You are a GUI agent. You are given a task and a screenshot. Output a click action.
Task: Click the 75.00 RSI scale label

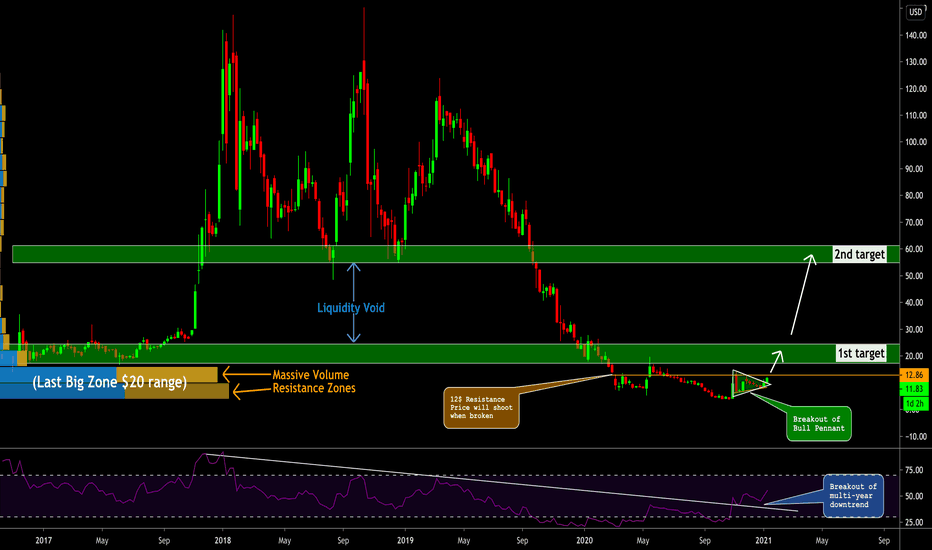pyautogui.click(x=914, y=470)
